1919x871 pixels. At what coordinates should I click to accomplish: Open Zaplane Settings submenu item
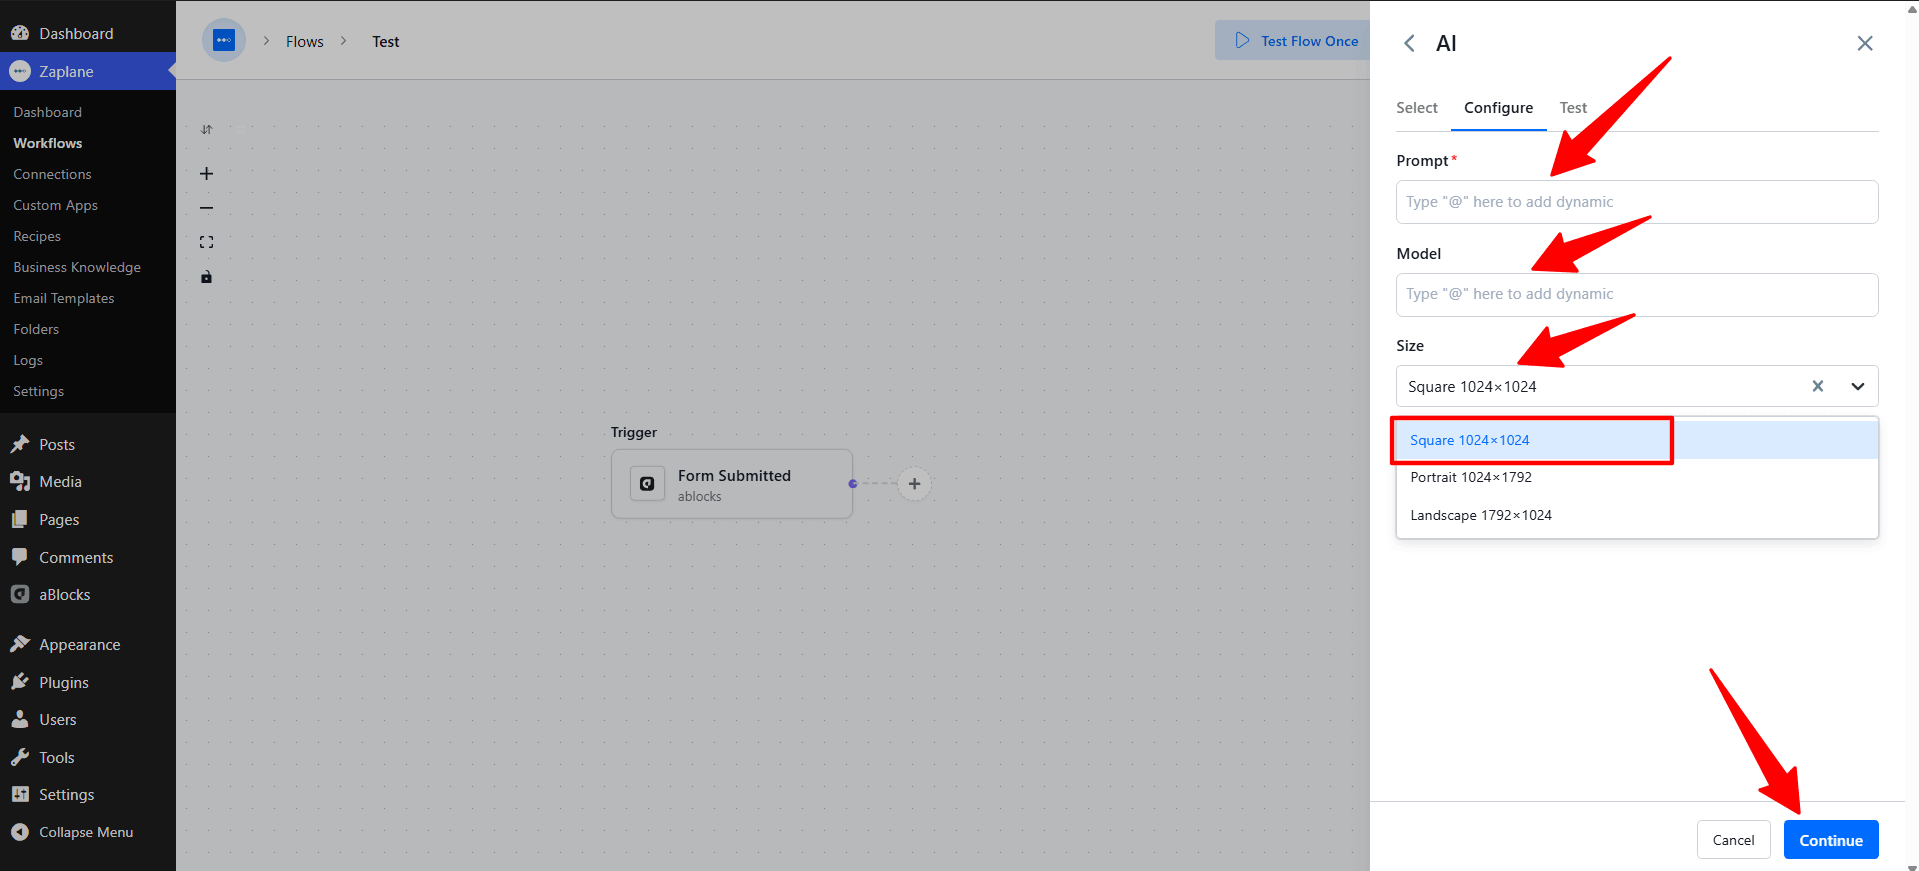click(39, 391)
